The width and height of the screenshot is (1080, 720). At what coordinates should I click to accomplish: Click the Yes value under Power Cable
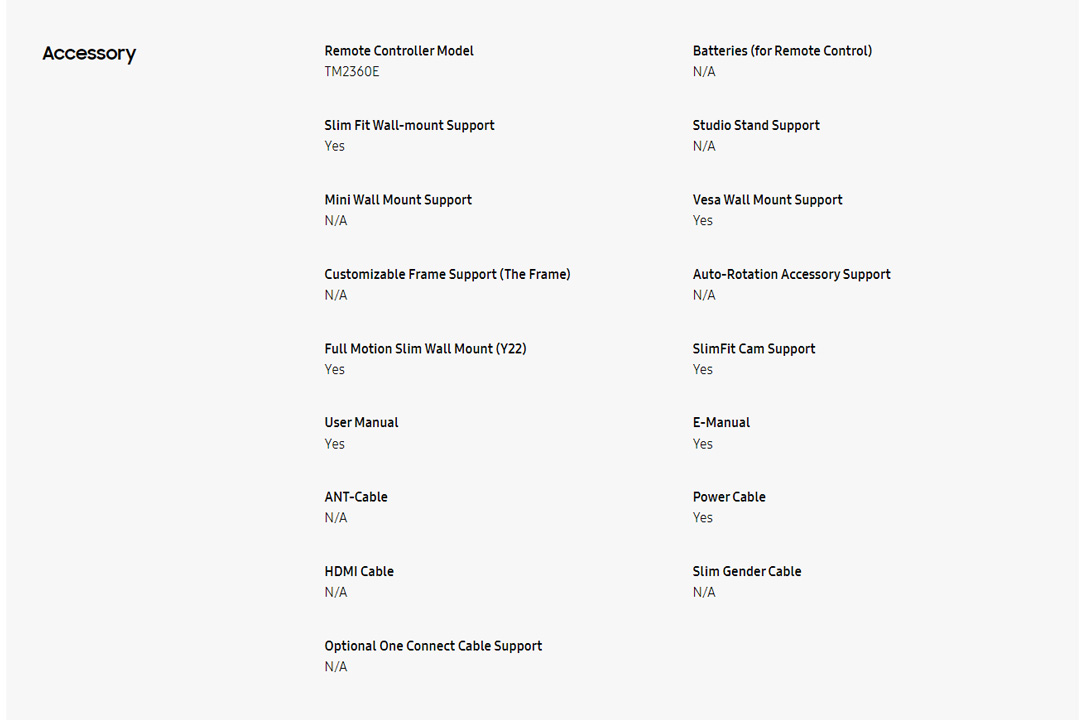tap(703, 518)
